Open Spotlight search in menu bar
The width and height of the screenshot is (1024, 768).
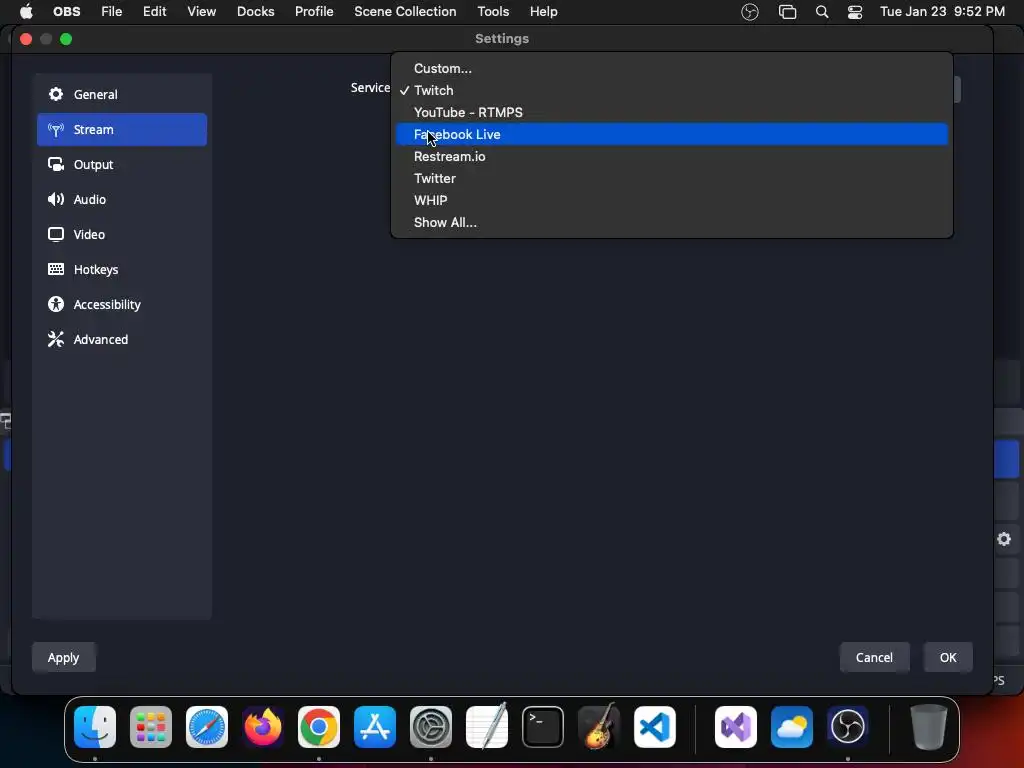tap(822, 12)
